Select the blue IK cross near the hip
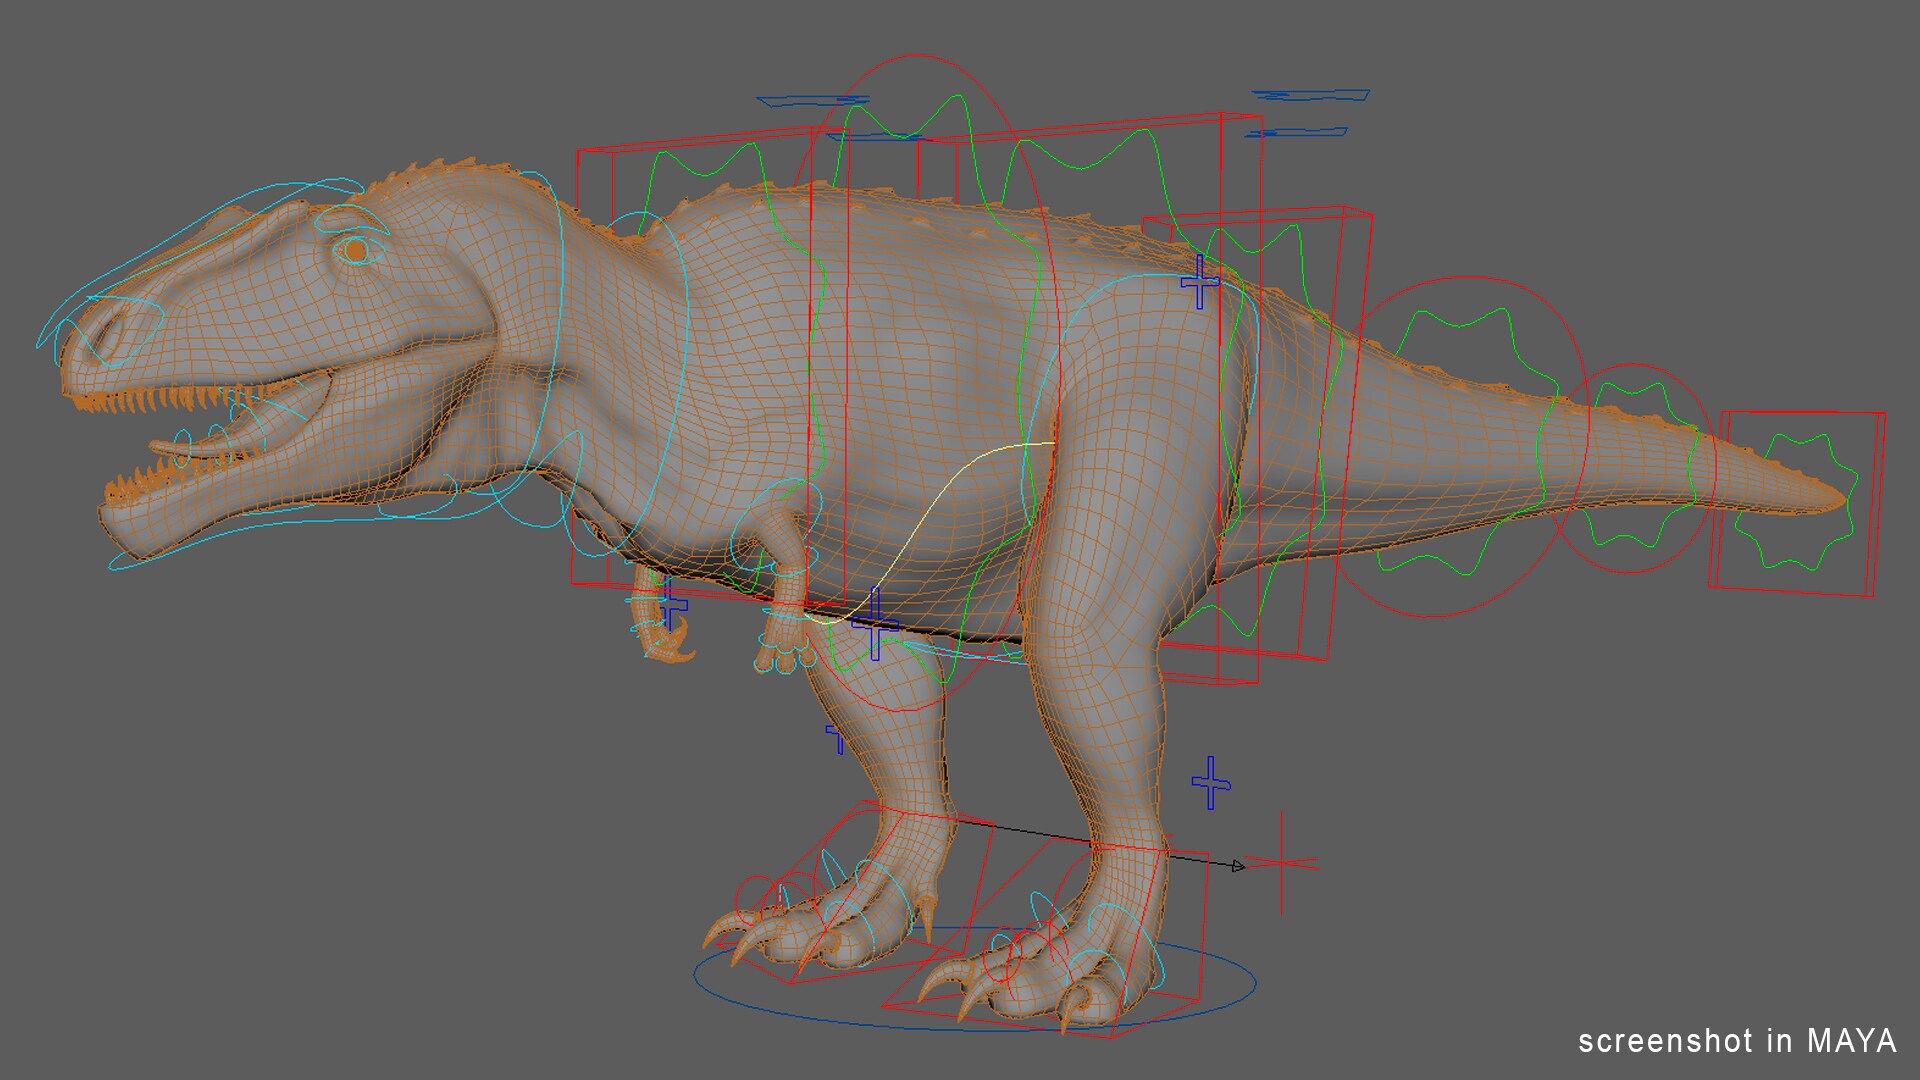Image resolution: width=1920 pixels, height=1080 pixels. point(1198,282)
